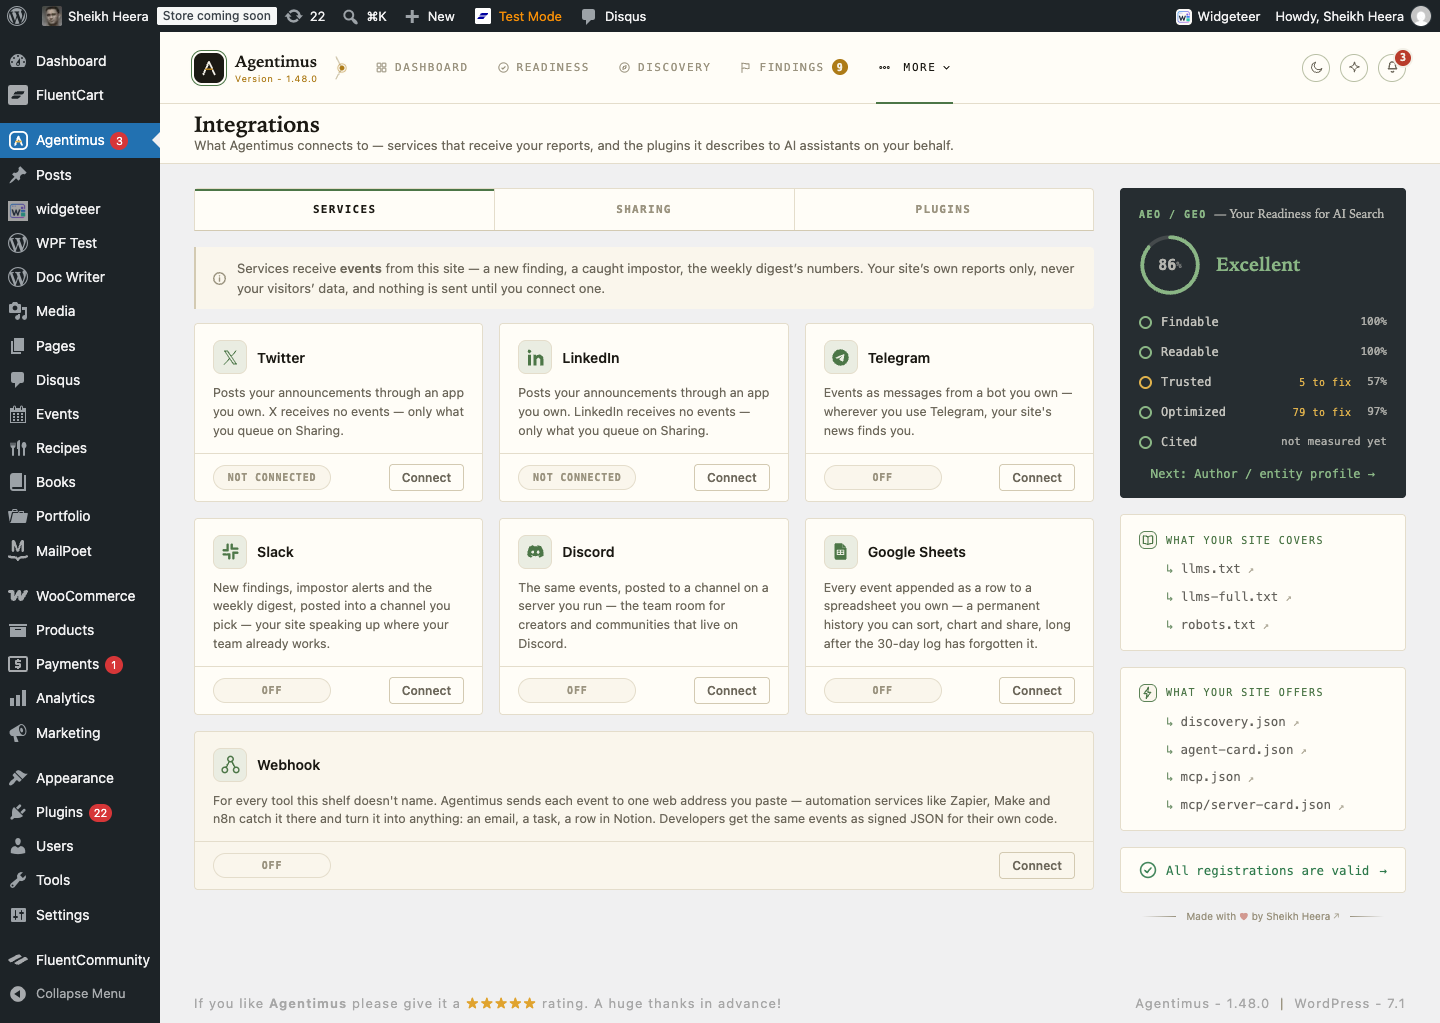The width and height of the screenshot is (1440, 1023).
Task: Rate using the five star rating
Action: click(x=501, y=1003)
